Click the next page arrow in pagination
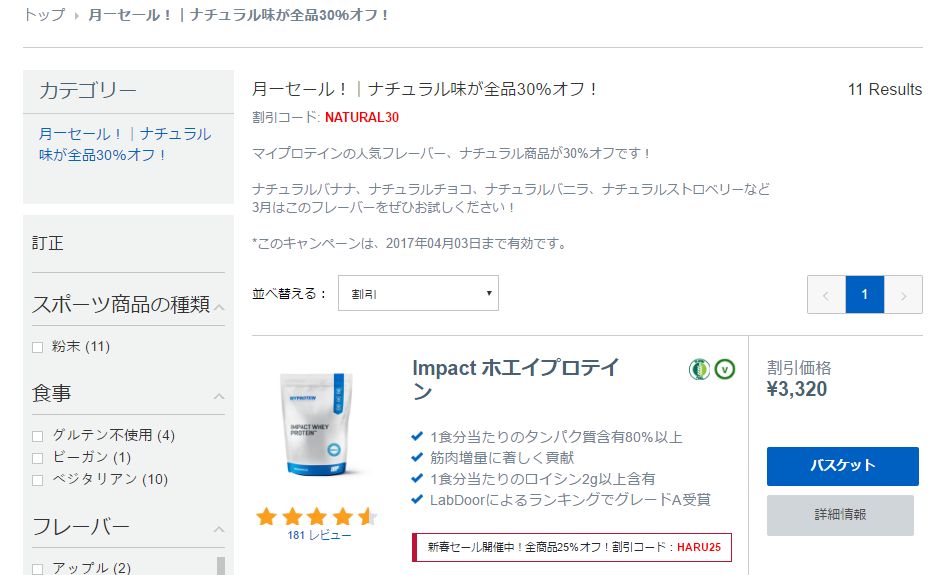This screenshot has width=938, height=575. [x=903, y=294]
